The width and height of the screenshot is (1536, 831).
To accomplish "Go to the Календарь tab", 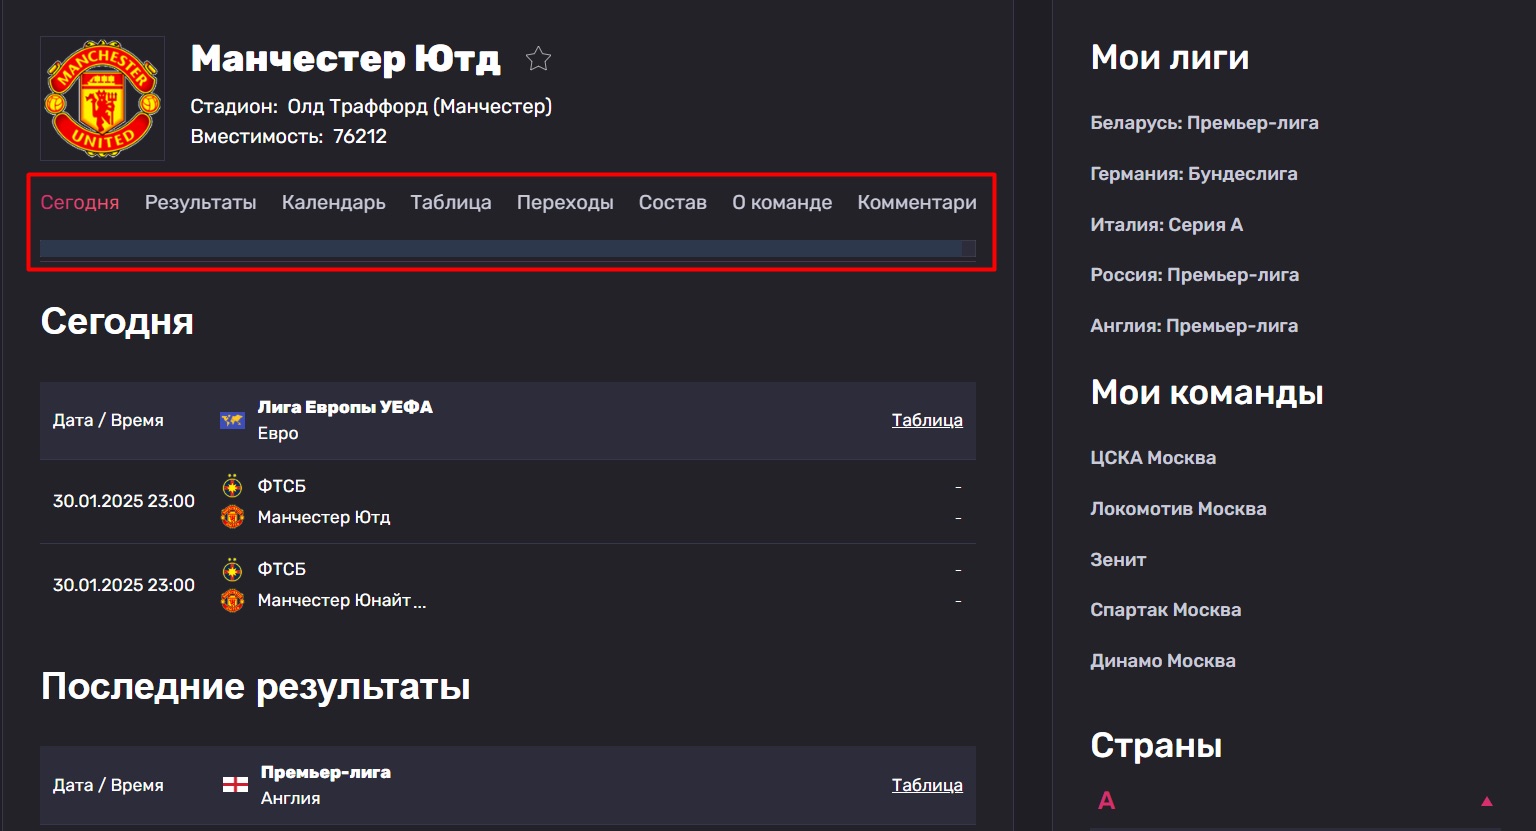I will (x=334, y=202).
